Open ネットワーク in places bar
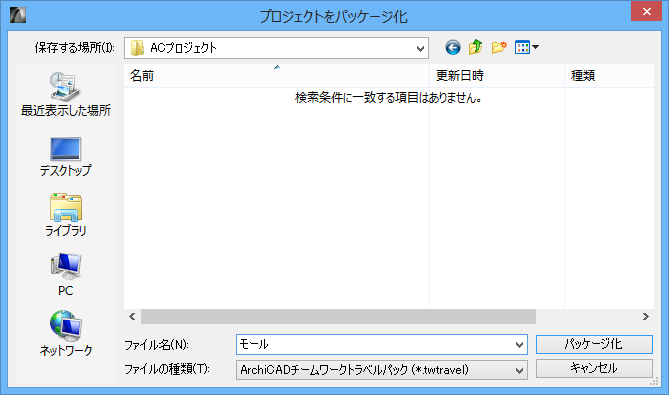Screen dimensions: 669x395 [x=66, y=333]
